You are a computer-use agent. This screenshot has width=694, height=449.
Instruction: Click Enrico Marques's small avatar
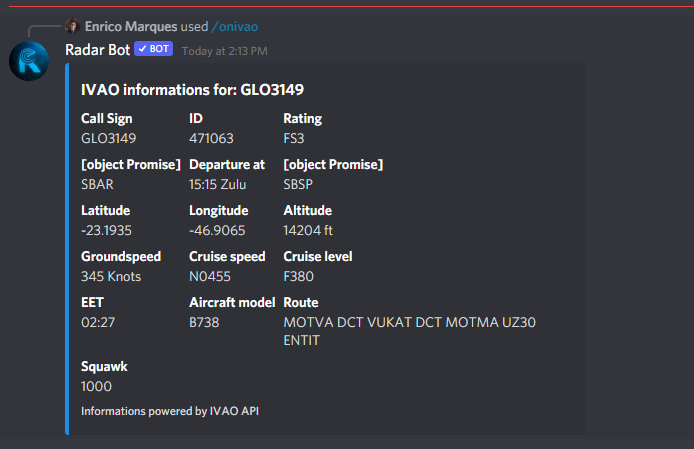(73, 26)
